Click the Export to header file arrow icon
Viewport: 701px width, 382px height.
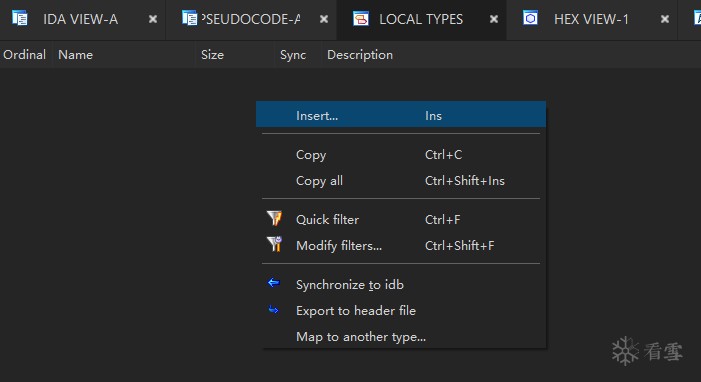point(274,310)
